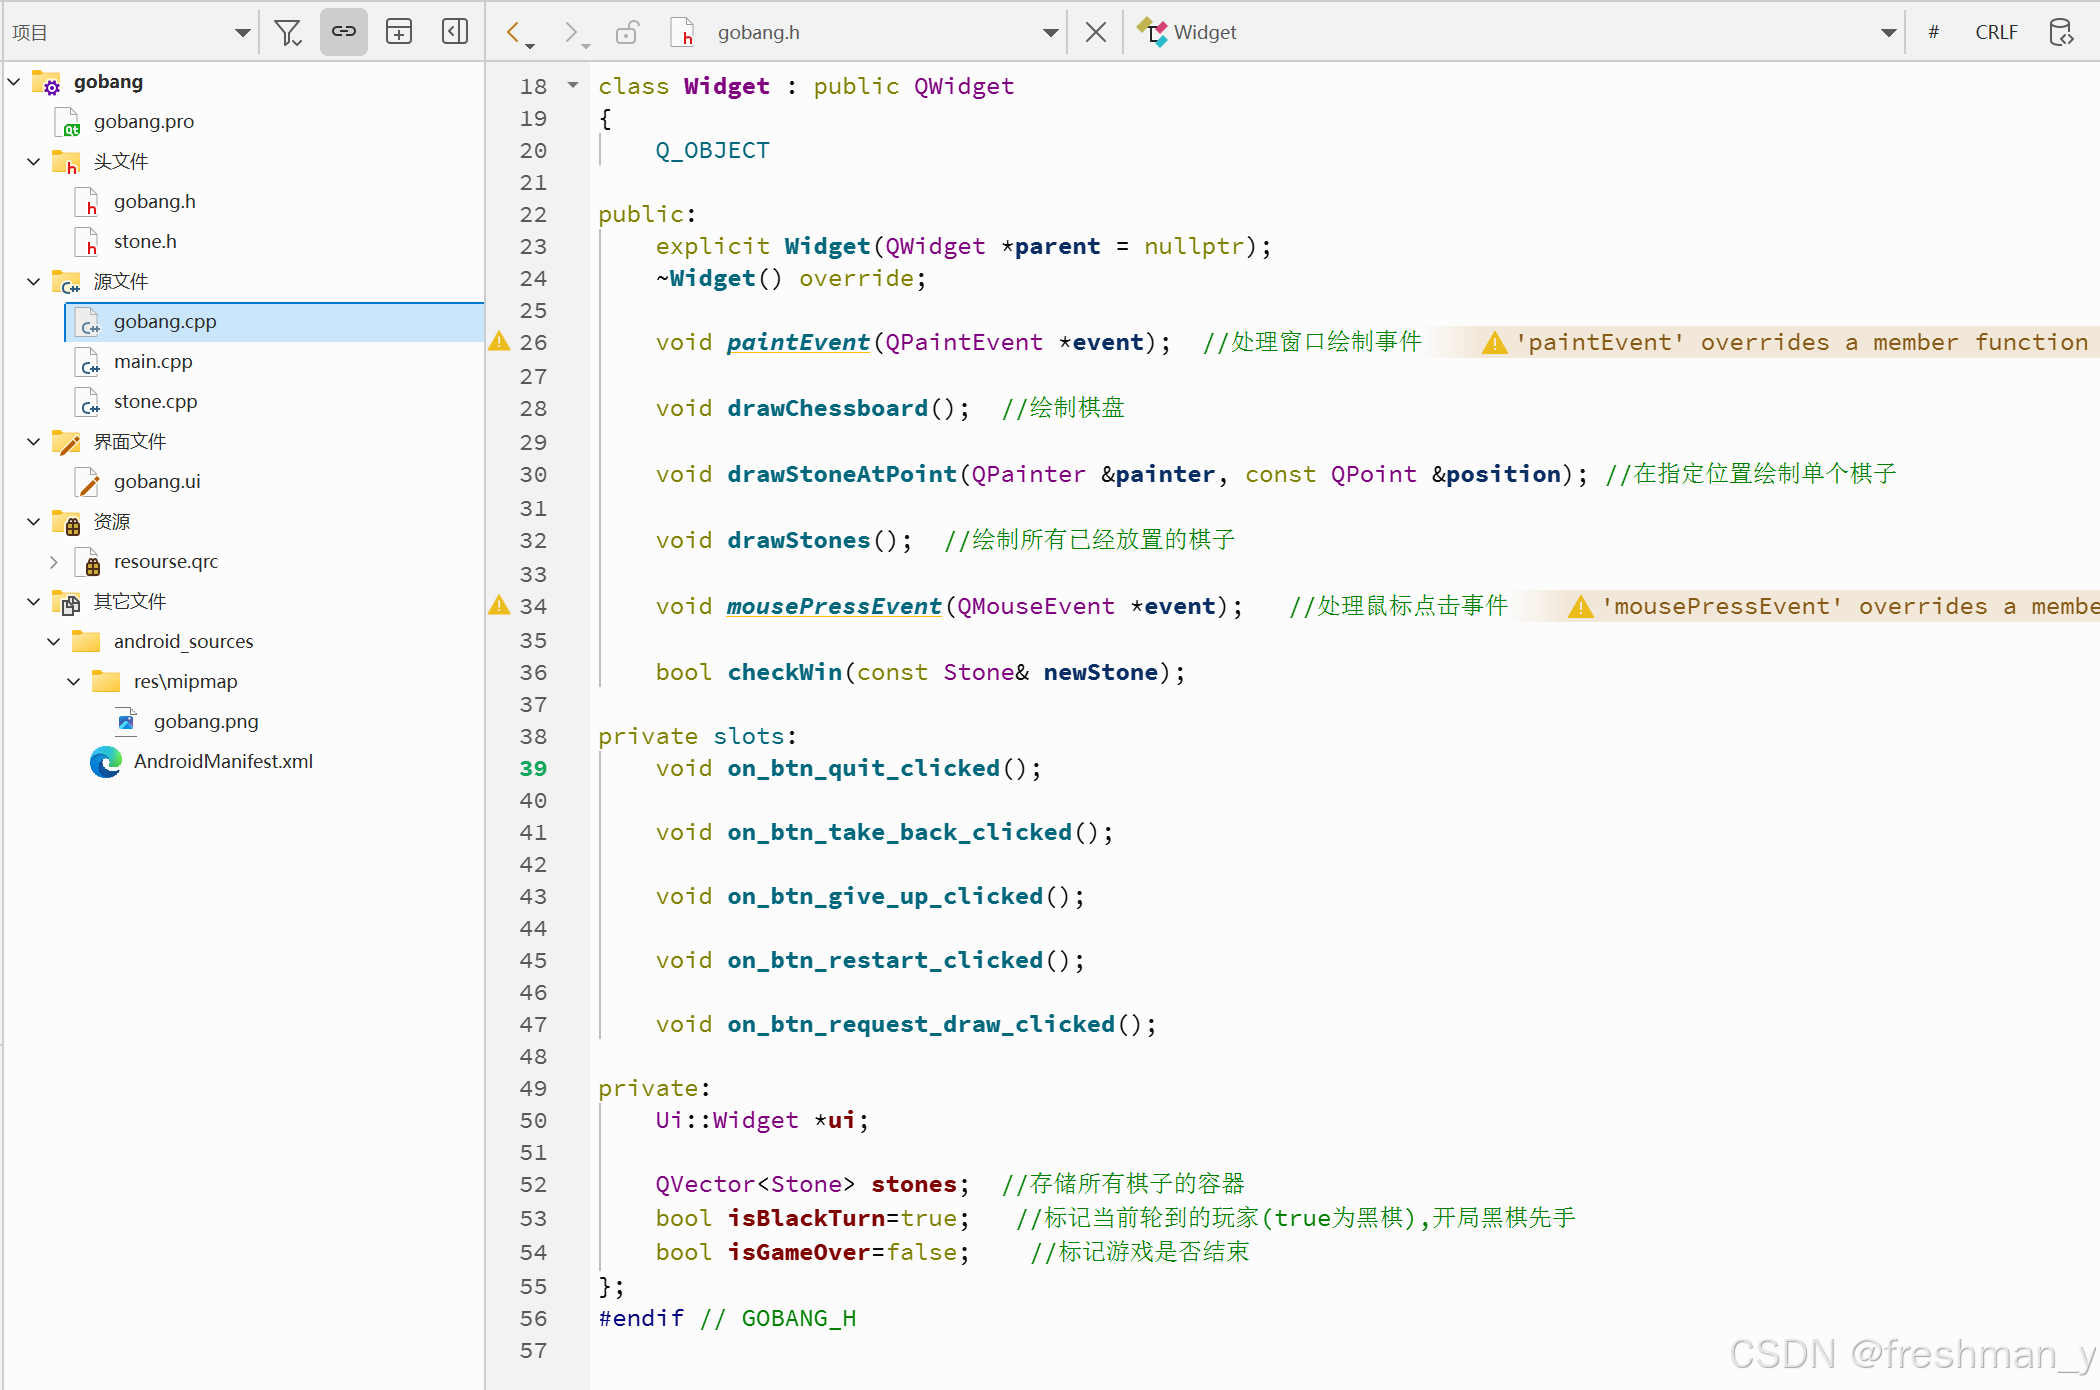This screenshot has width=2100, height=1390.
Task: Toggle the file read-only lock icon
Action: [x=627, y=33]
